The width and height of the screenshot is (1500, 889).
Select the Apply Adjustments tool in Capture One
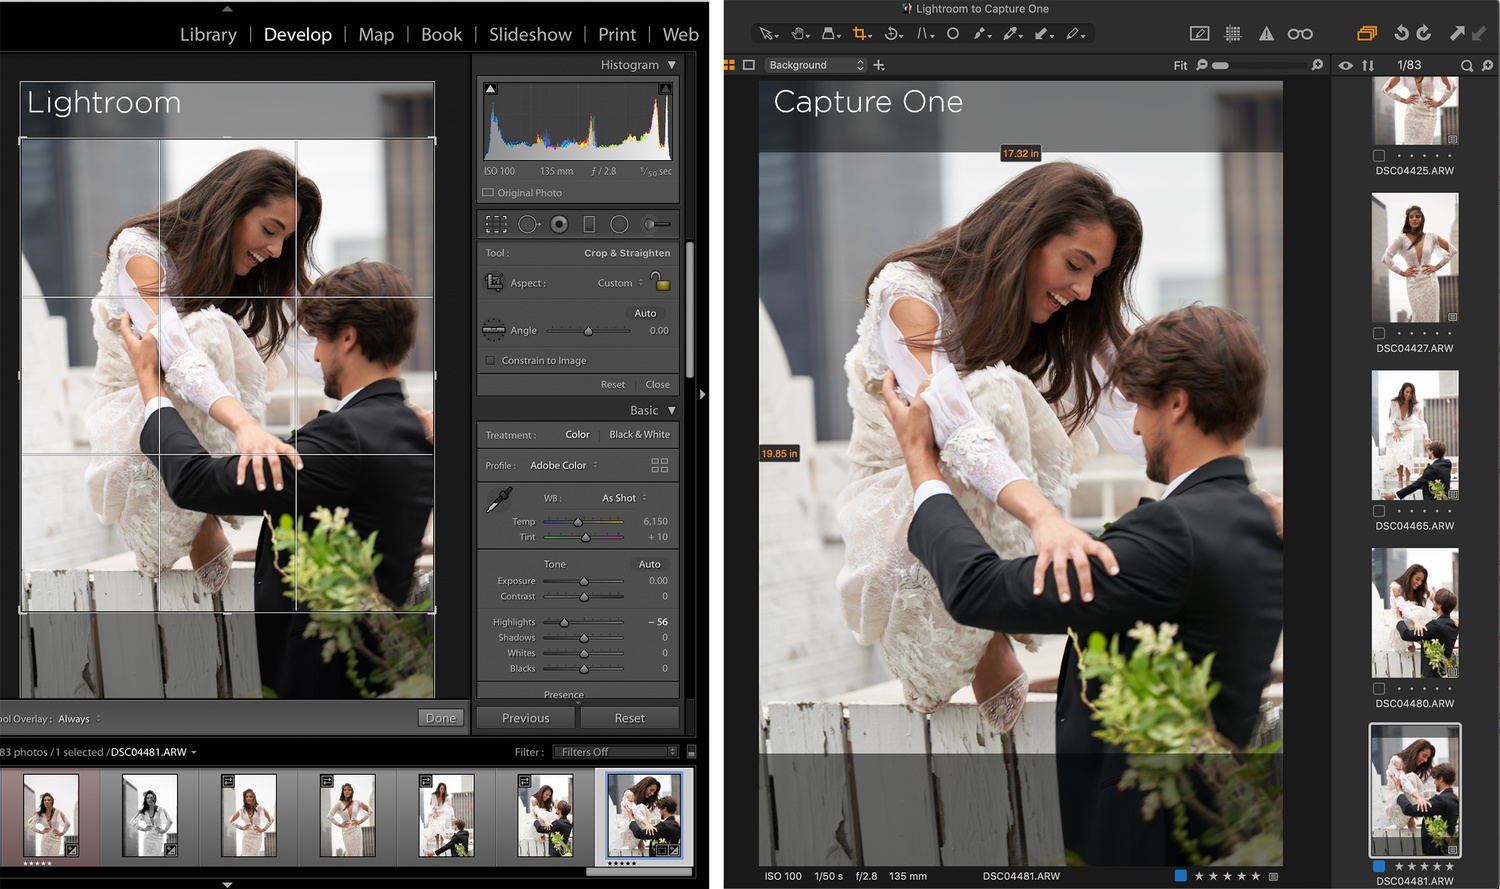[x=1044, y=34]
